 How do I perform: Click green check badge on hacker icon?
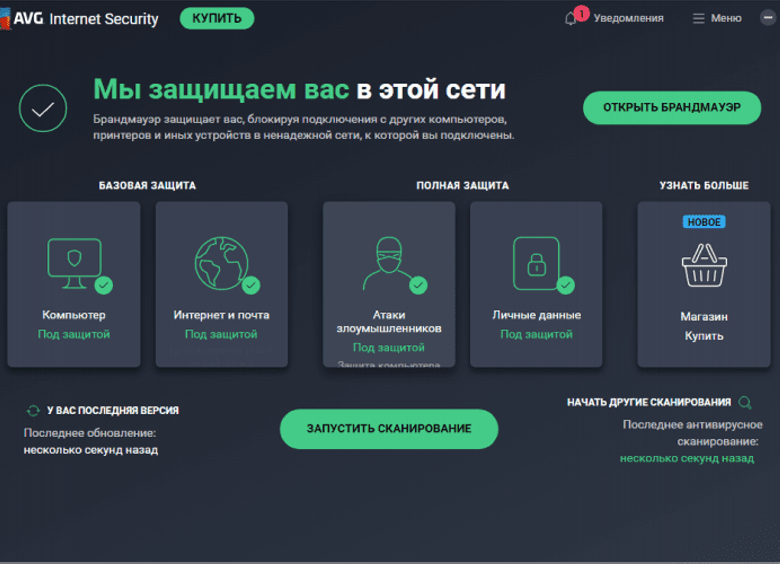click(418, 285)
